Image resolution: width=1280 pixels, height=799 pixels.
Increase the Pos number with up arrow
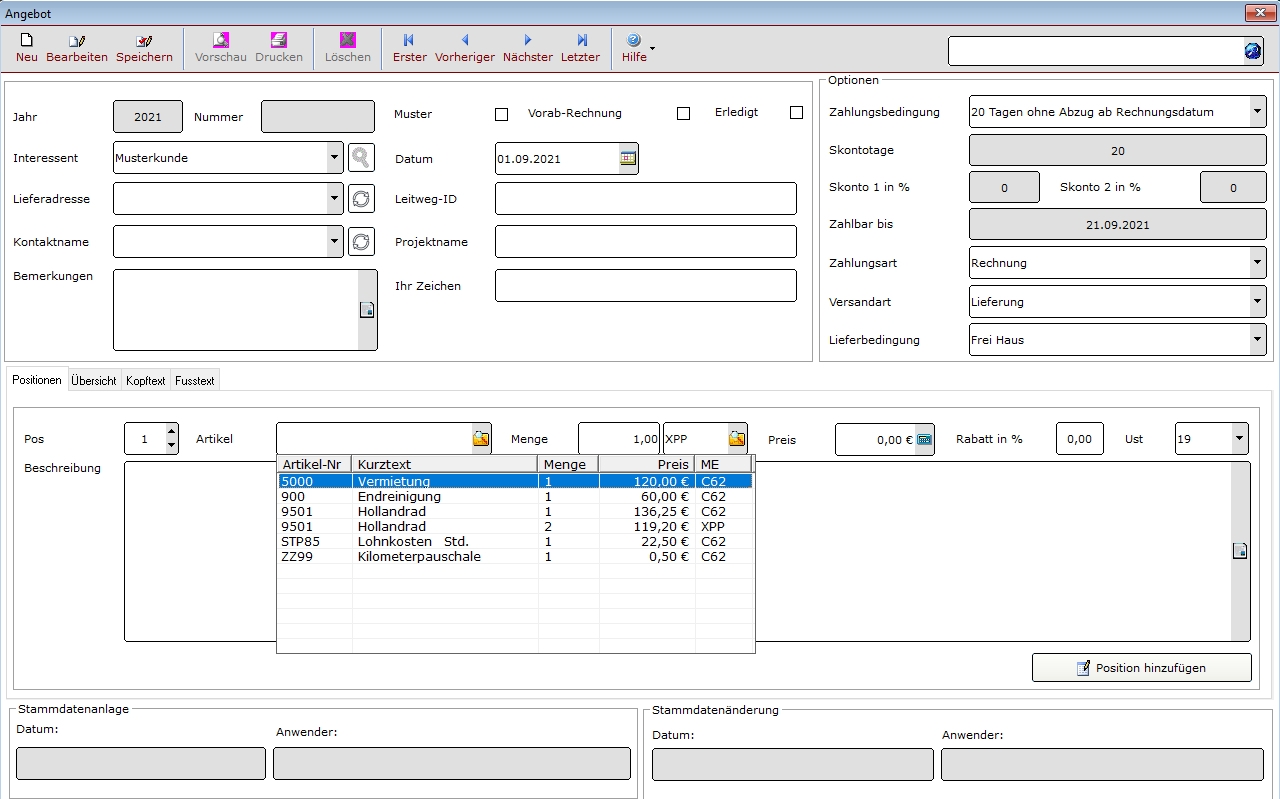(x=171, y=432)
